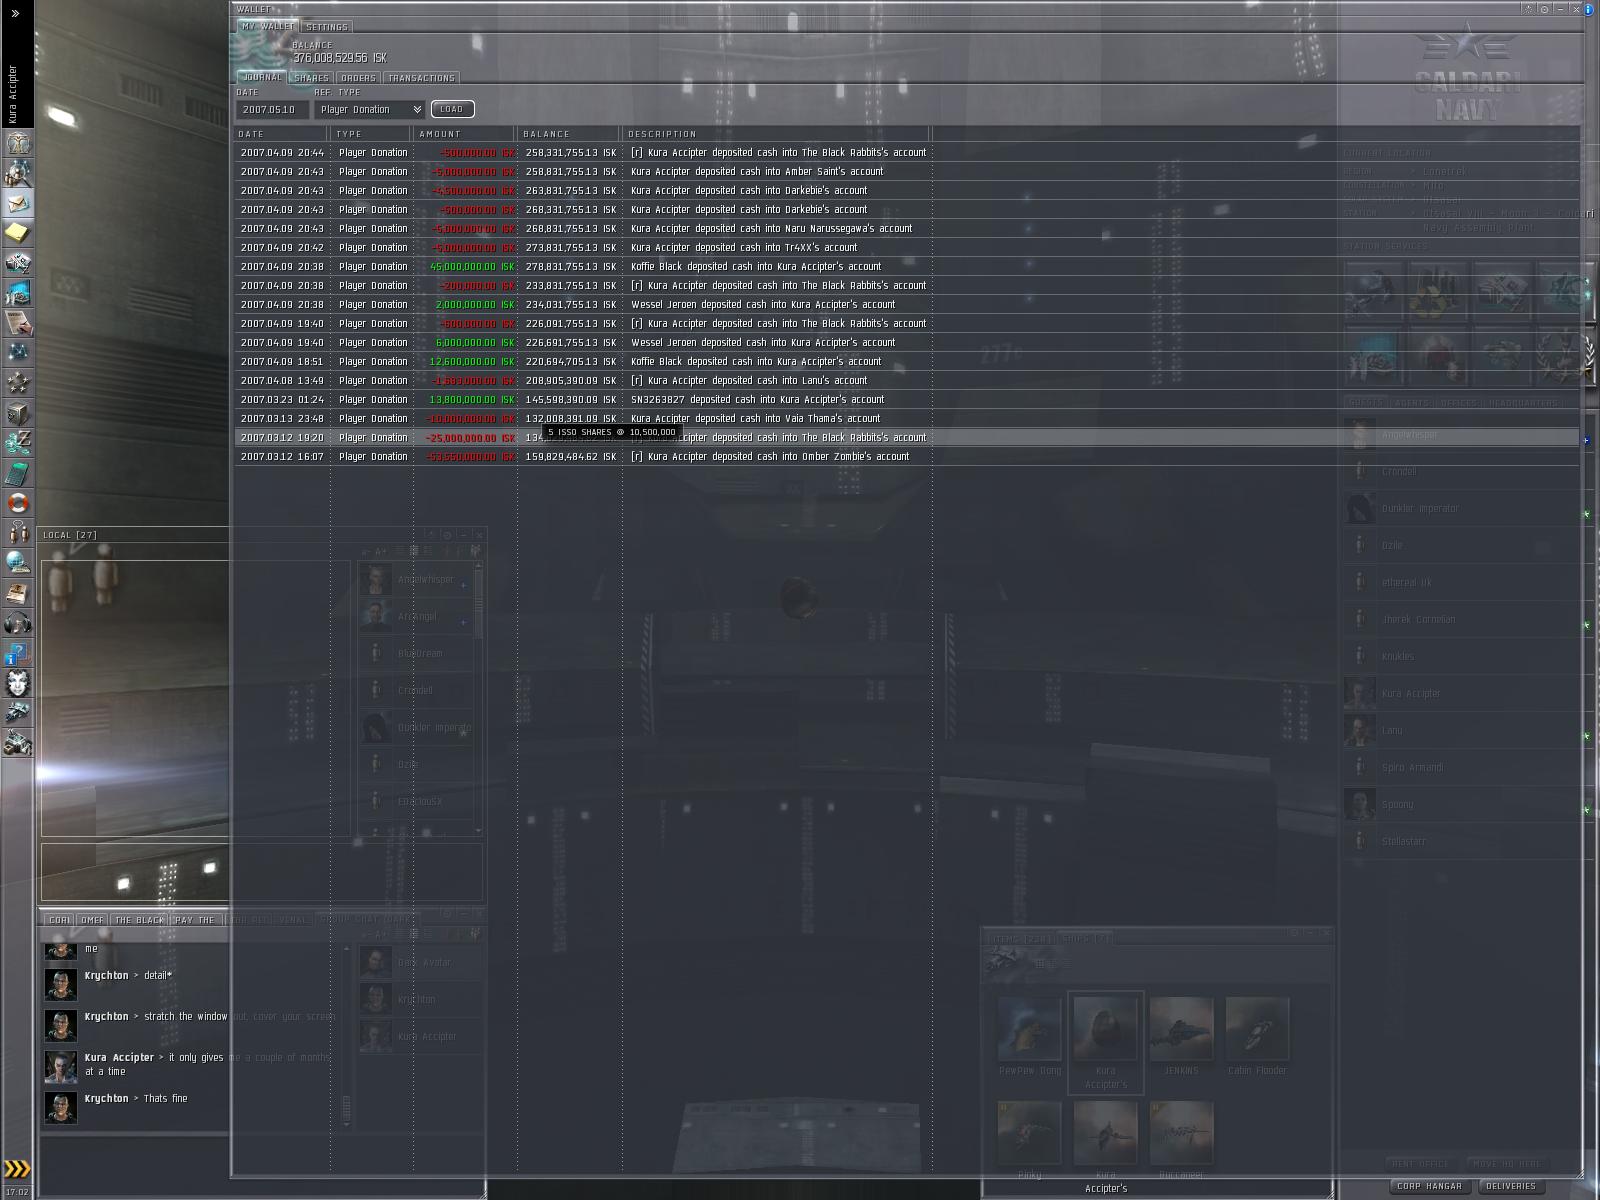Open the Jukebox headphones icon
This screenshot has width=1600, height=1200.
pyautogui.click(x=18, y=623)
